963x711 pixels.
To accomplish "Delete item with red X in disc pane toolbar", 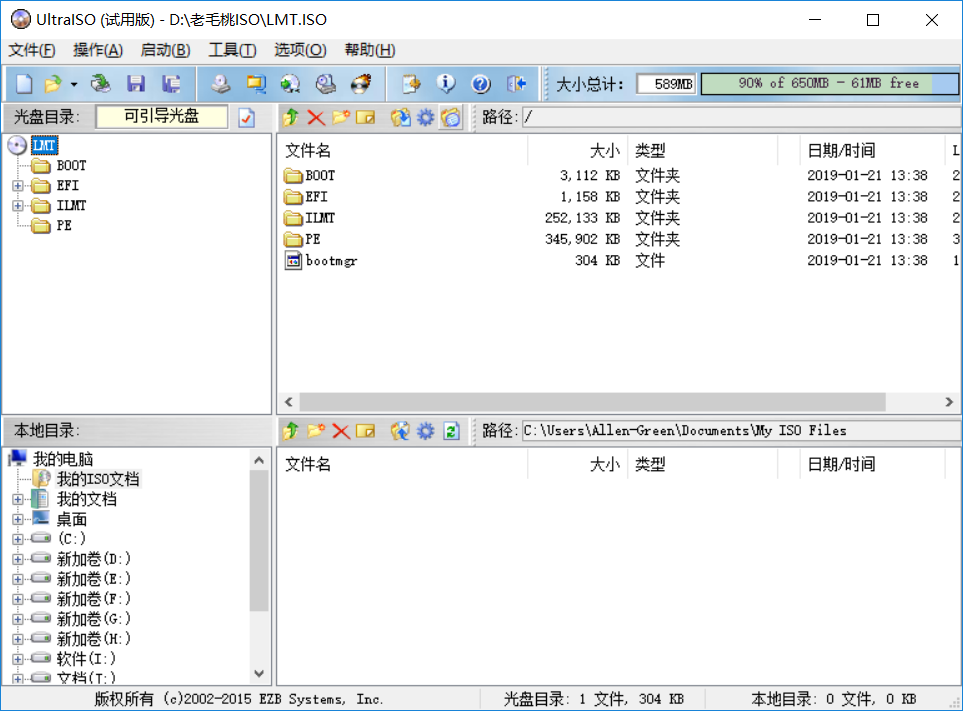I will tap(316, 117).
